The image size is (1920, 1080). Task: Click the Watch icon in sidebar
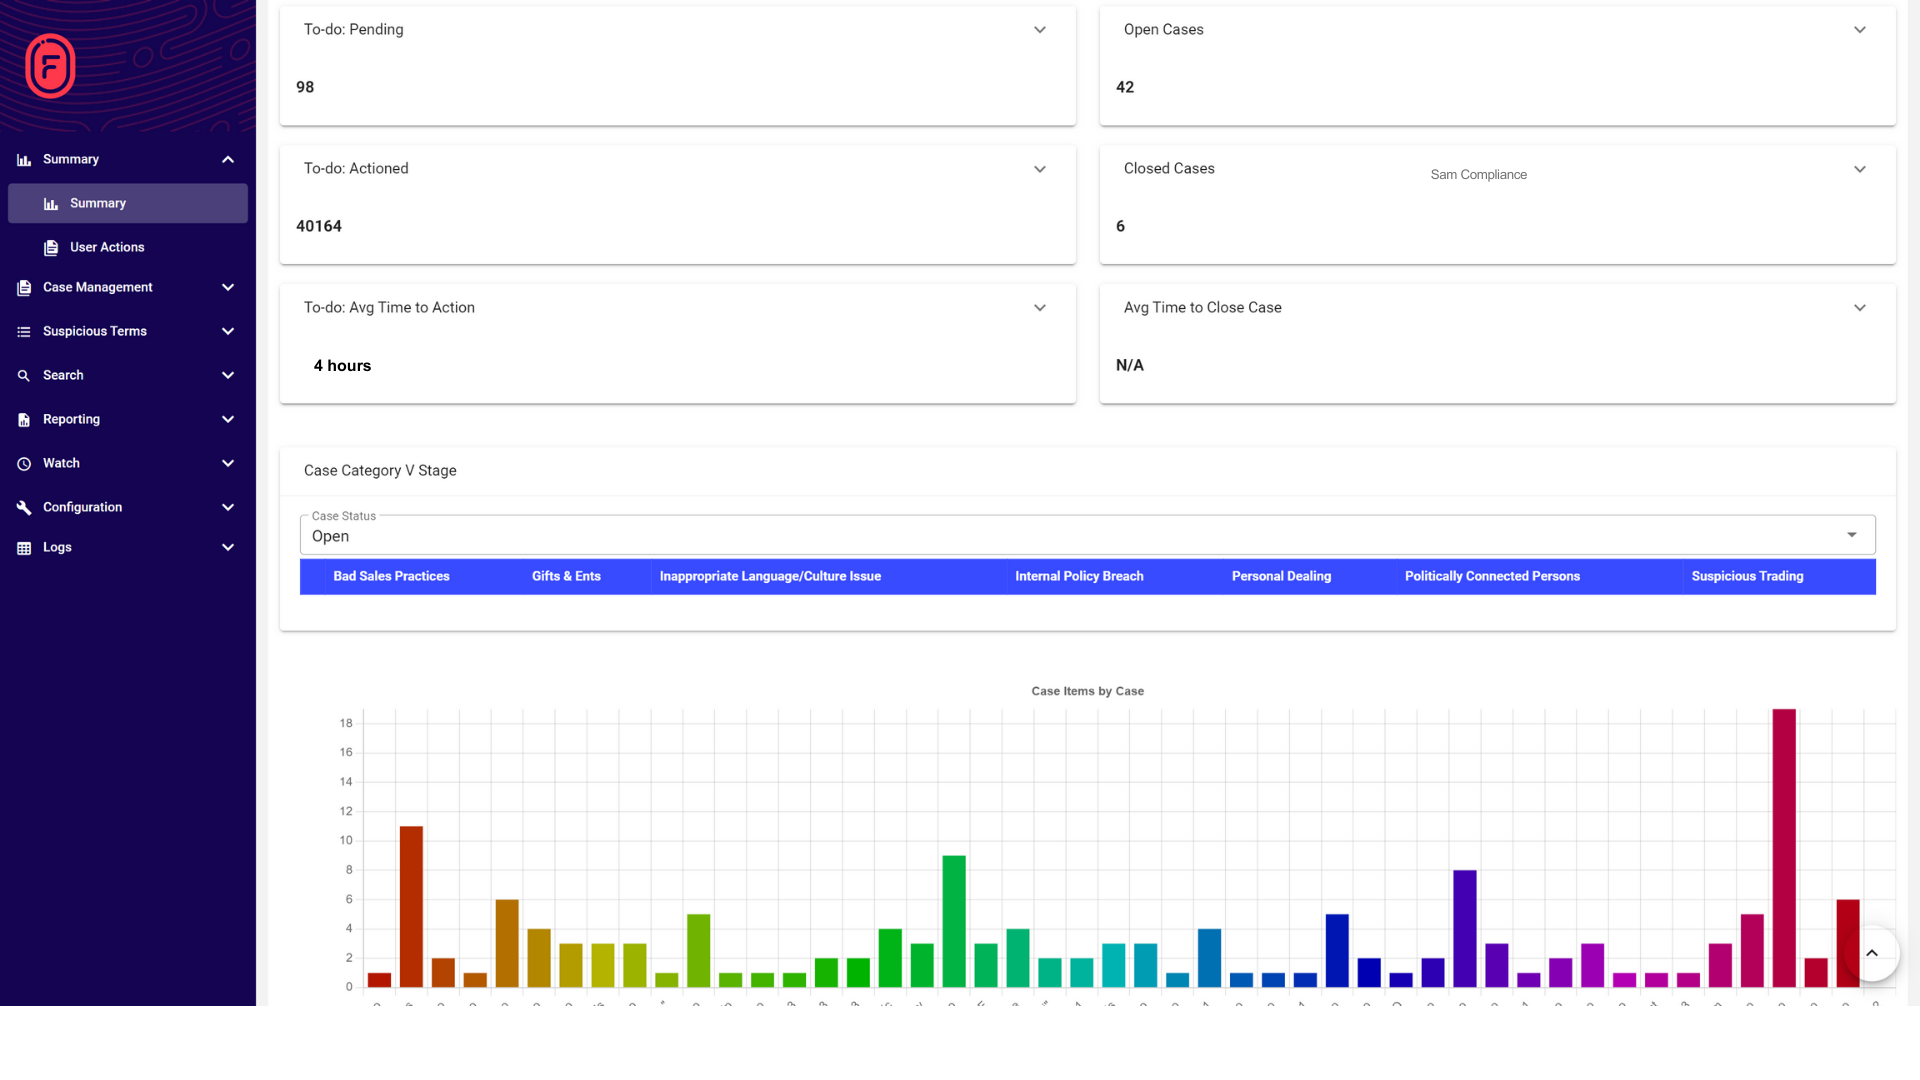click(x=24, y=463)
